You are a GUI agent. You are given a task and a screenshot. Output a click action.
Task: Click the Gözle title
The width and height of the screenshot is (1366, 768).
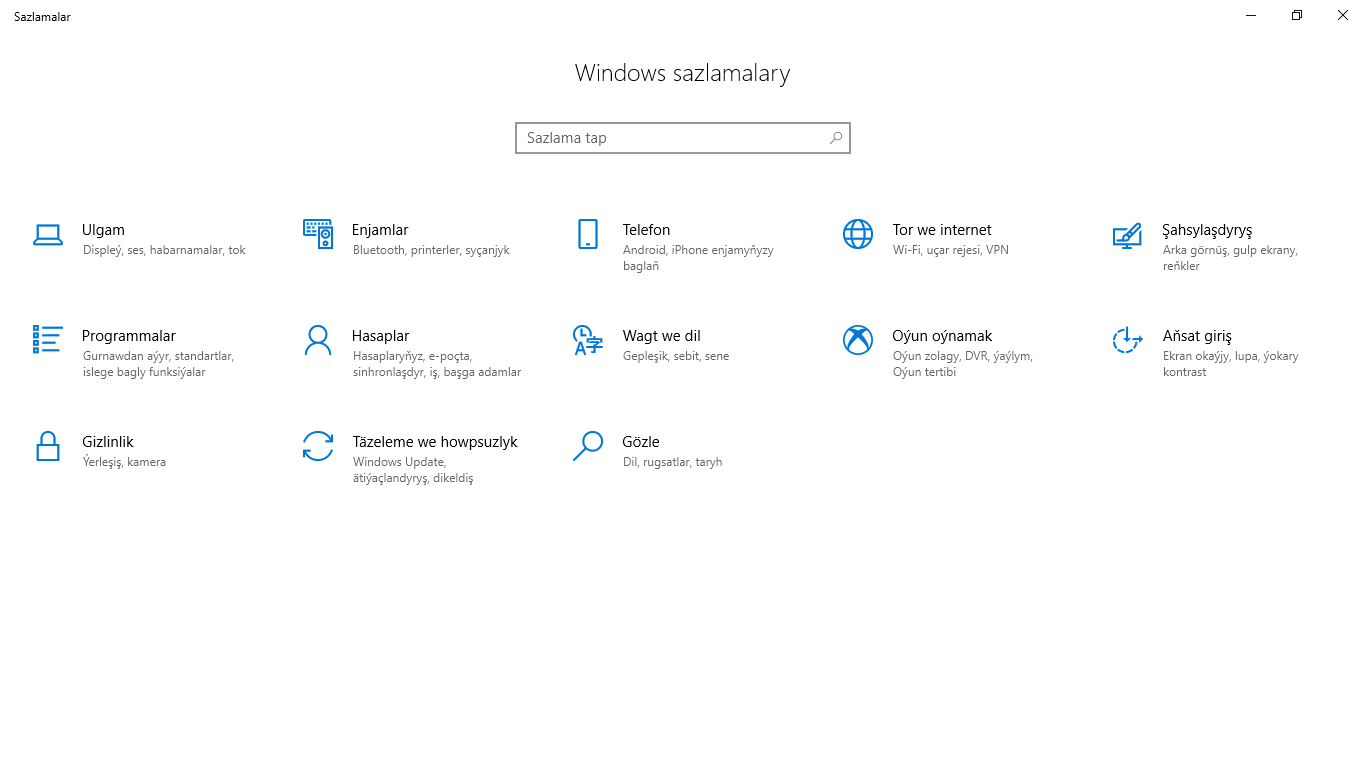641,442
